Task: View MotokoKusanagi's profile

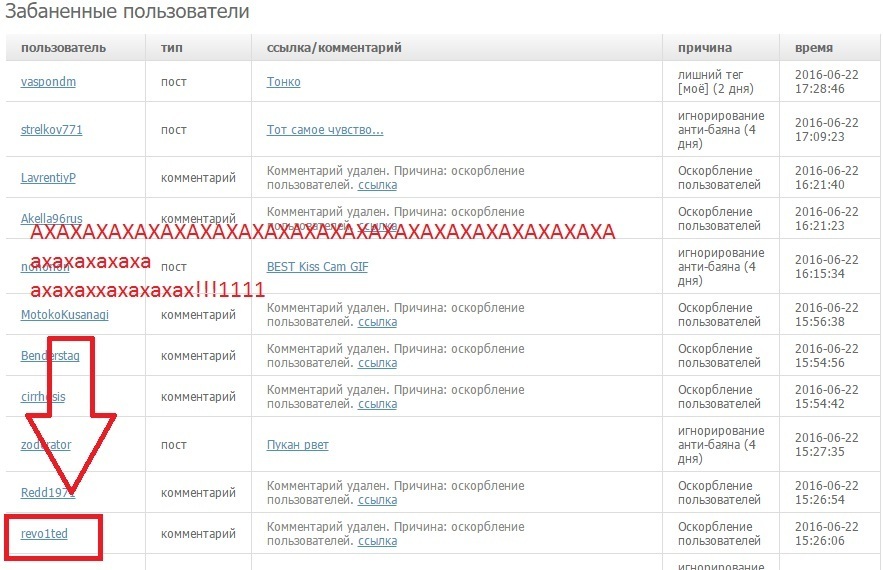Action: (x=64, y=315)
